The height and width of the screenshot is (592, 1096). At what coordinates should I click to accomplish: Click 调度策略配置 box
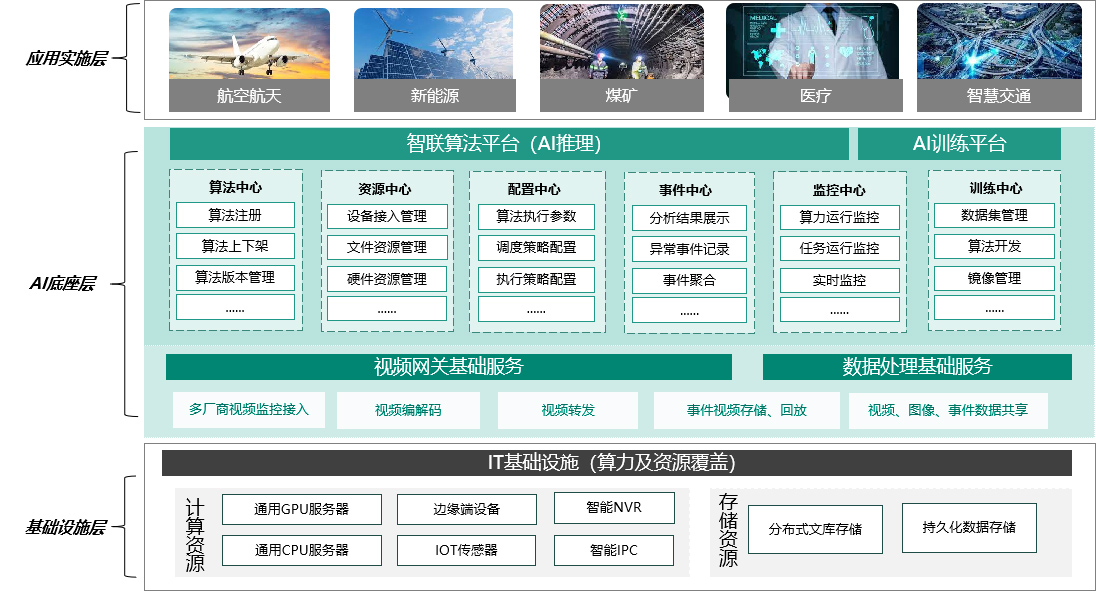[536, 247]
